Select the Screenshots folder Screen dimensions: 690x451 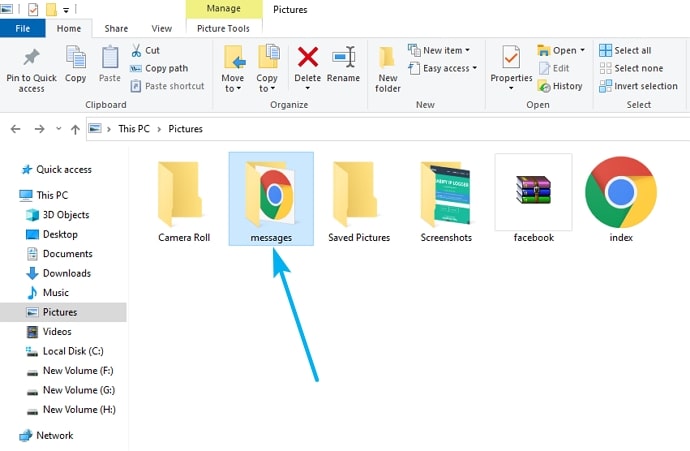(x=446, y=200)
